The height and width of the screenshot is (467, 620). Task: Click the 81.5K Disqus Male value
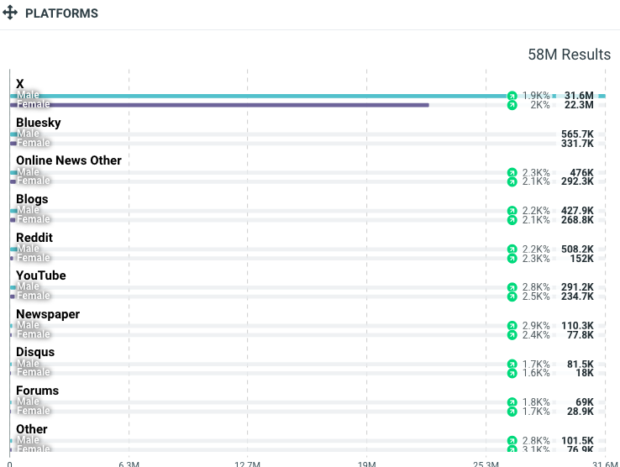(580, 364)
